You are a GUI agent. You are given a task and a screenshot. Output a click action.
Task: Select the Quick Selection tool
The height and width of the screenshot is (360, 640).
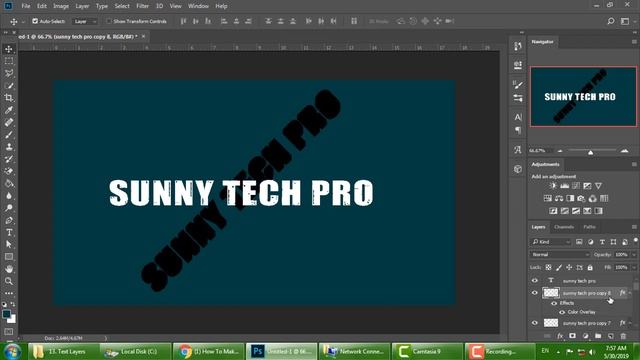tap(9, 86)
